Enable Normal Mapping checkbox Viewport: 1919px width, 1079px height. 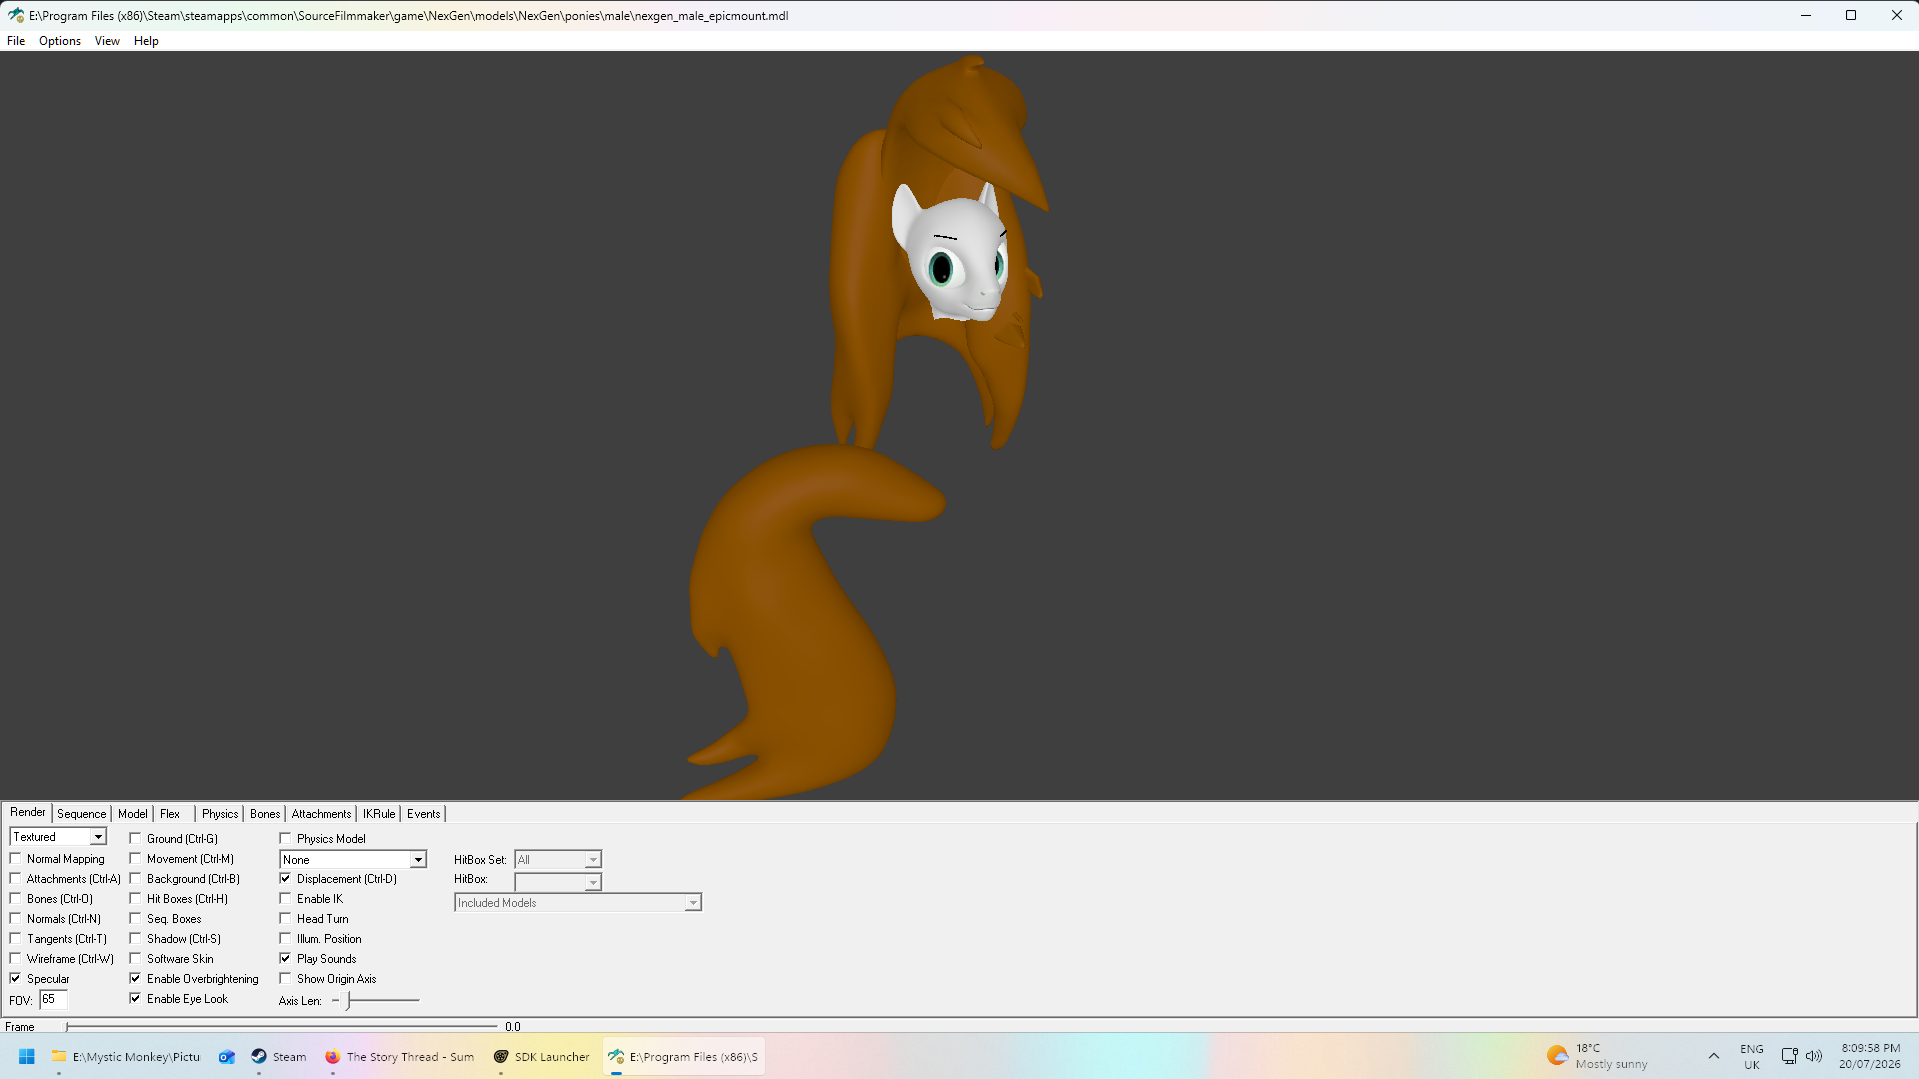coord(16,859)
